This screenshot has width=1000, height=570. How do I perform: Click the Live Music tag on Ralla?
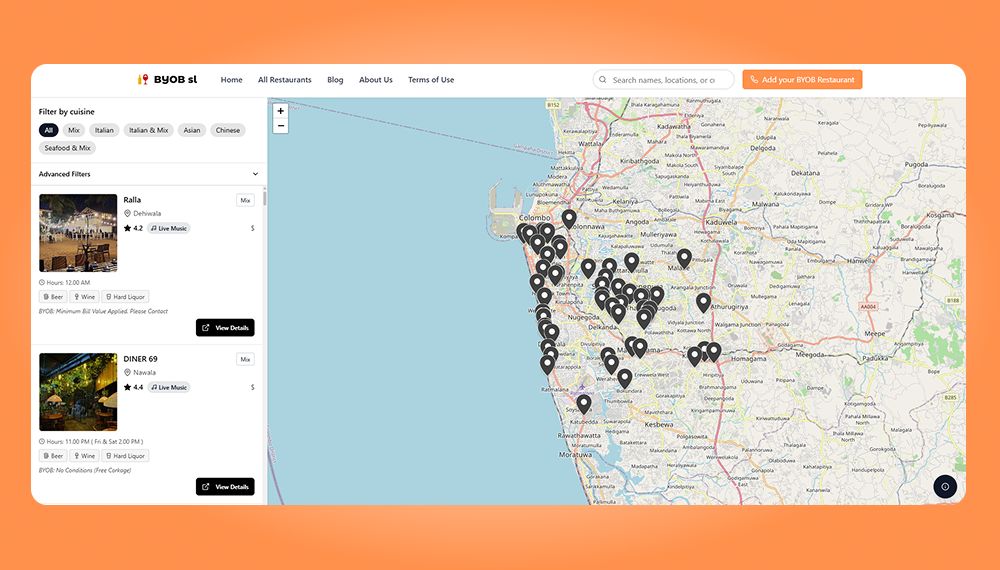(x=169, y=228)
